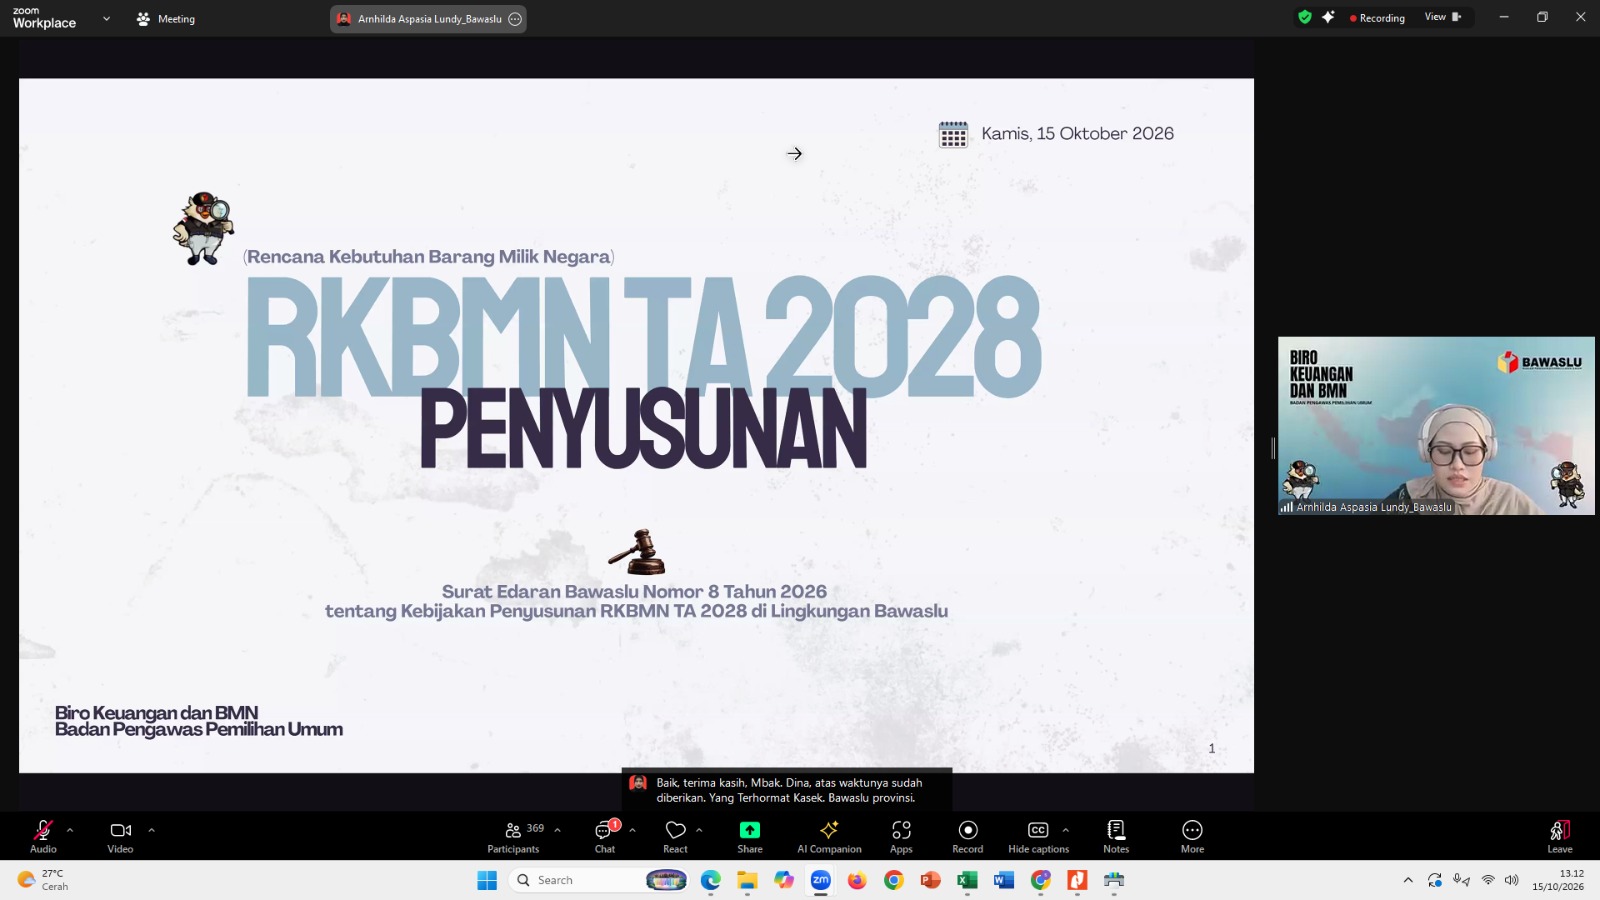Viewport: 1600px width, 900px height.
Task: Open the More options menu
Action: [x=1192, y=836]
